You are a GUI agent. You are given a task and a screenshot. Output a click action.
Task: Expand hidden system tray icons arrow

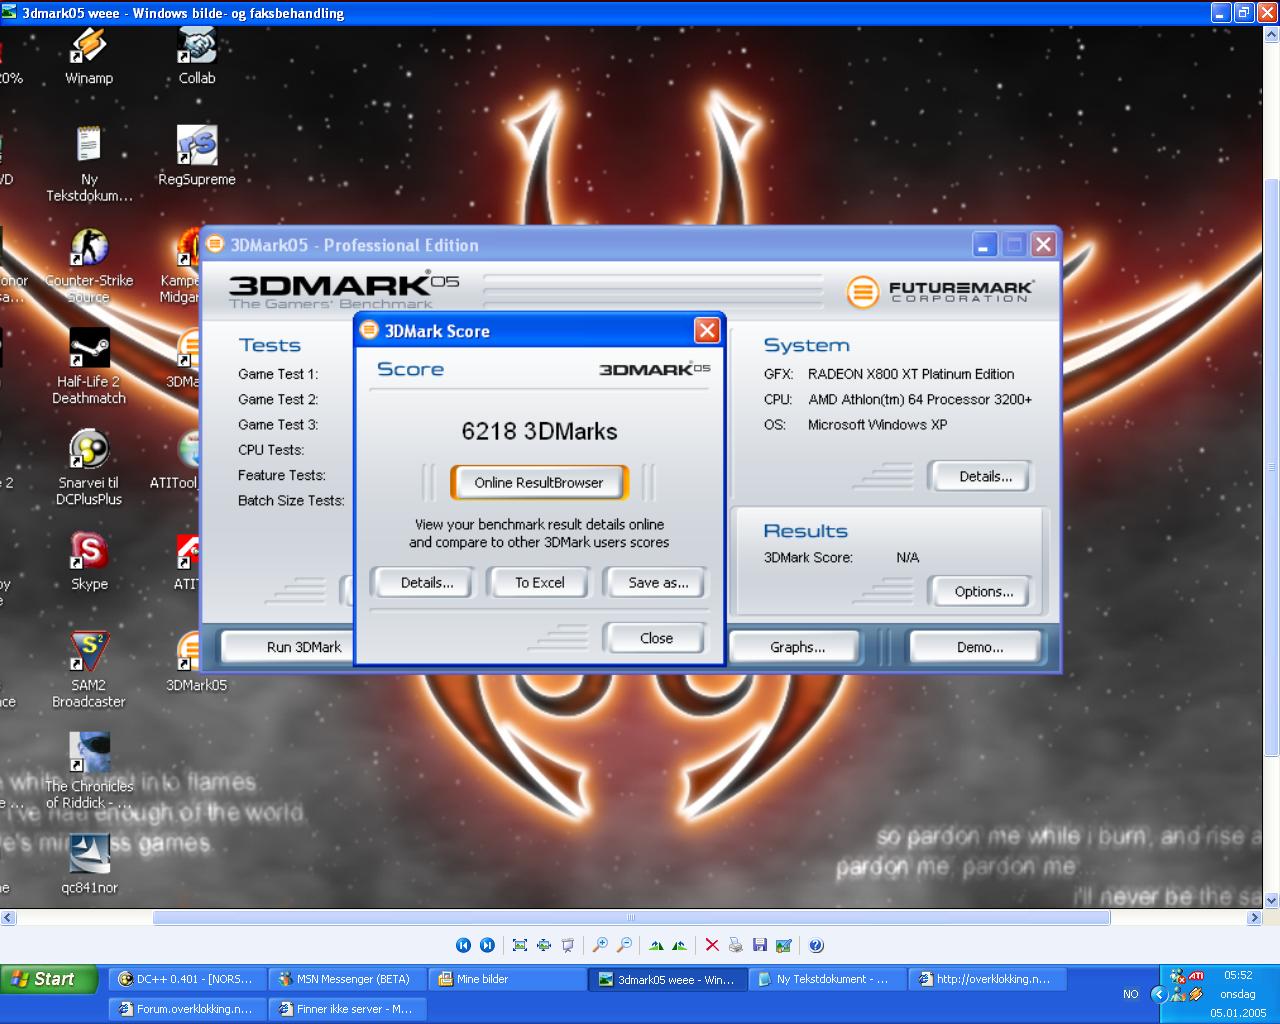point(1159,994)
